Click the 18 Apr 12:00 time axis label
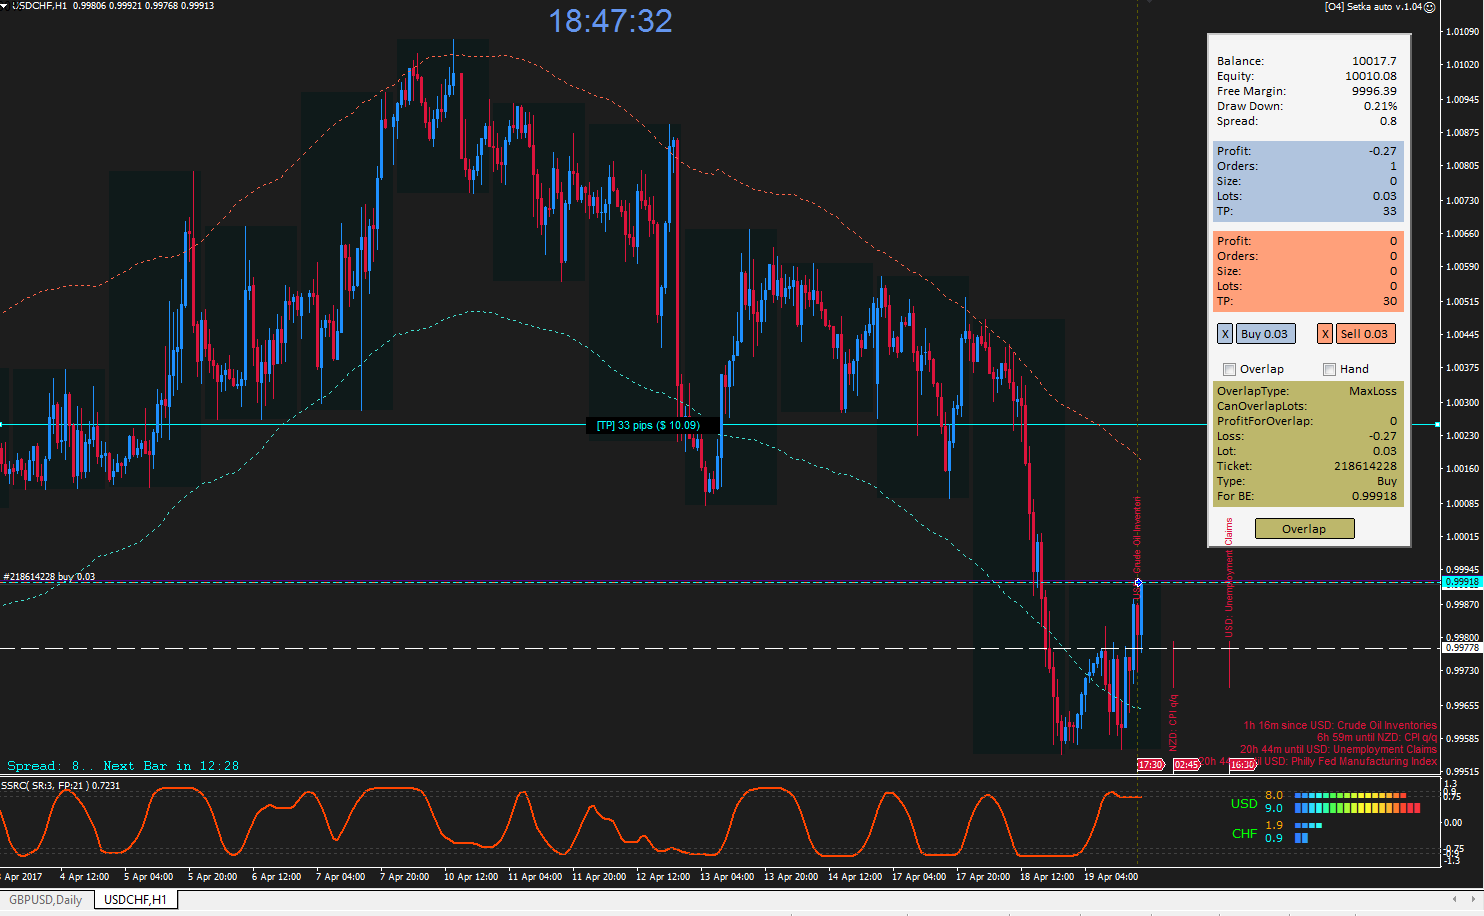 click(x=1047, y=877)
